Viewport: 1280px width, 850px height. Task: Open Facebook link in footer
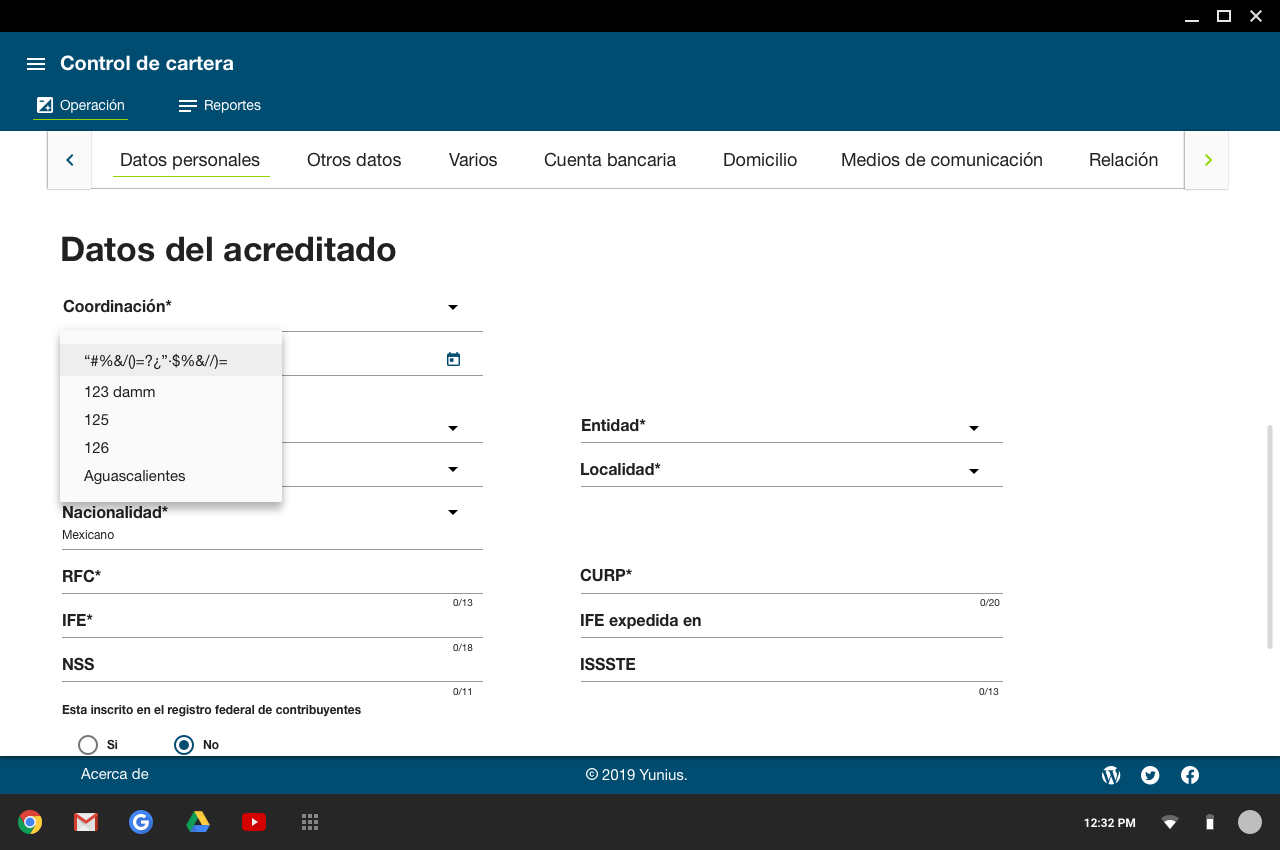coord(1190,775)
